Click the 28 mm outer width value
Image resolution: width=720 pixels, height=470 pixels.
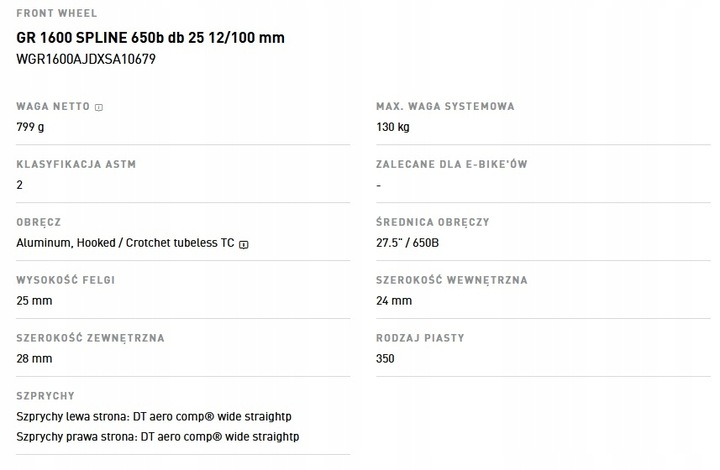tap(34, 359)
